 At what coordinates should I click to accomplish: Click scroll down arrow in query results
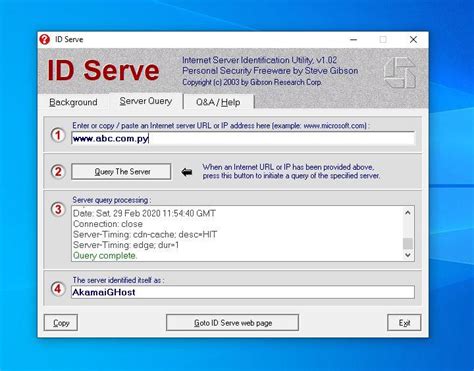(x=408, y=255)
